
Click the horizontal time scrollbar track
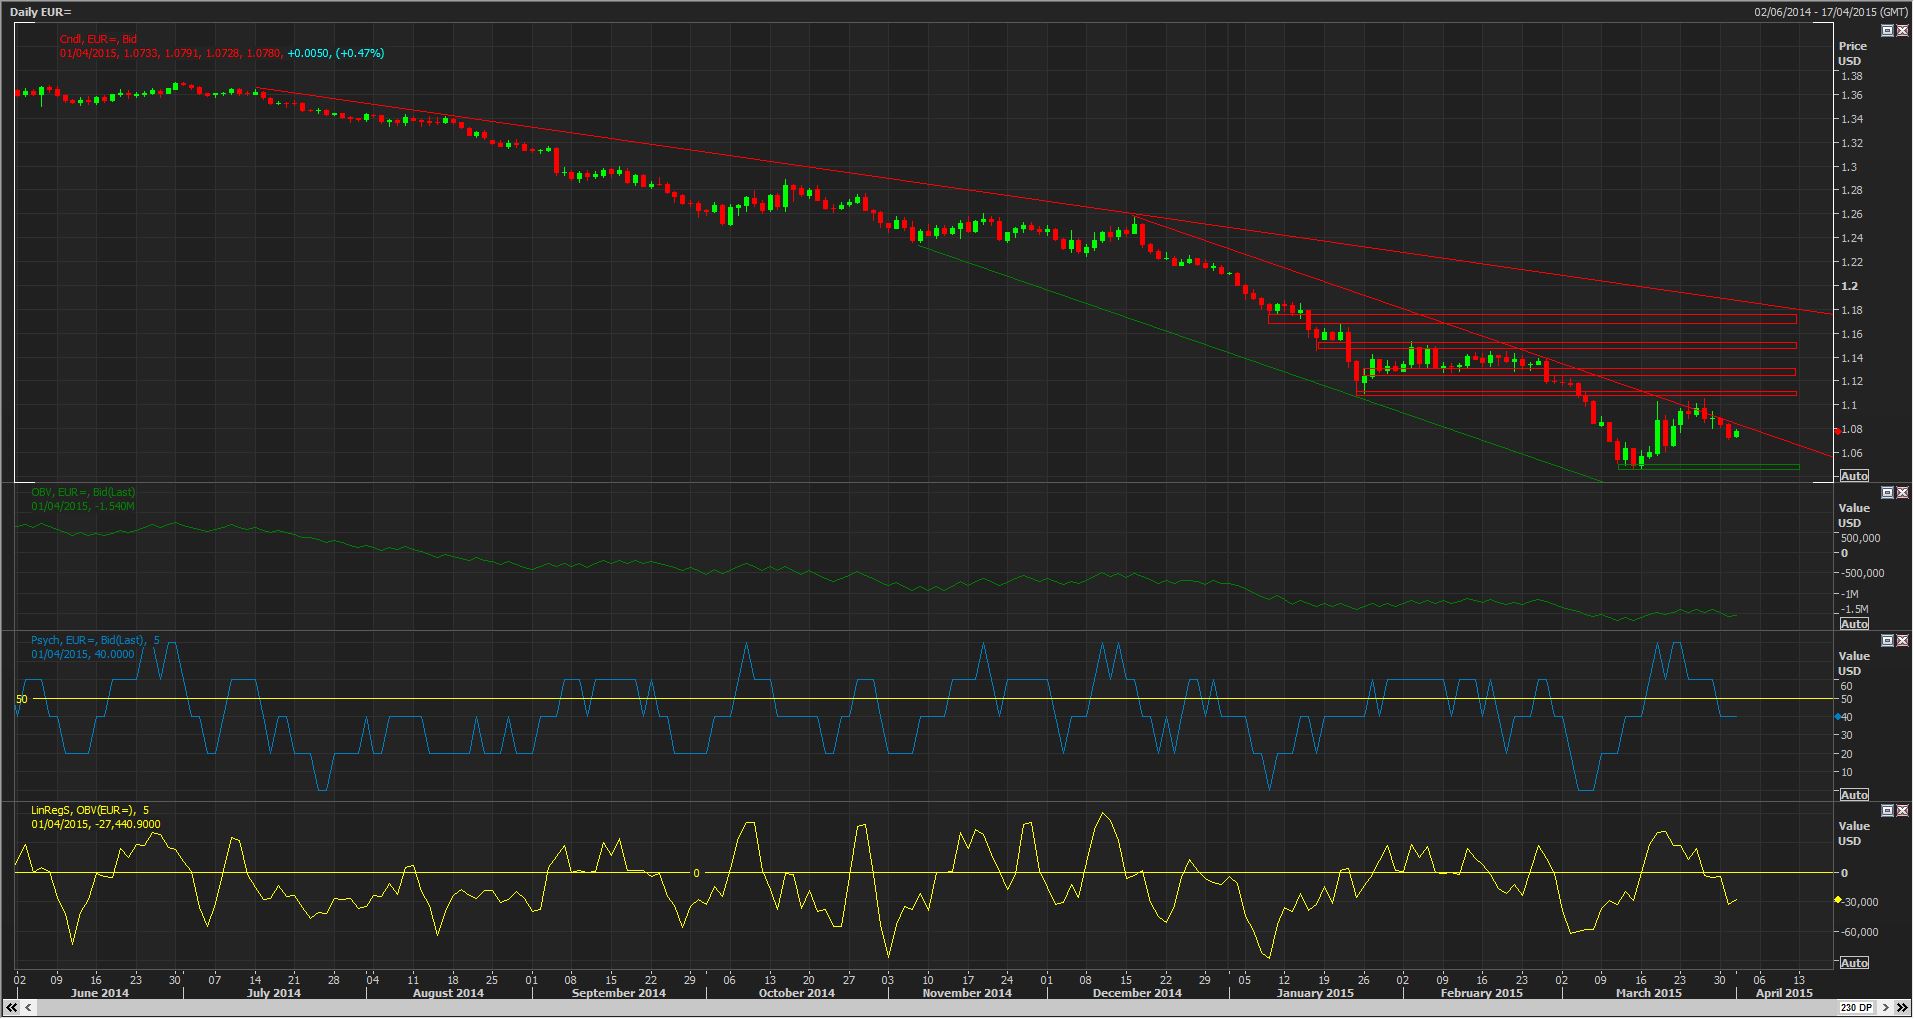[938, 1007]
